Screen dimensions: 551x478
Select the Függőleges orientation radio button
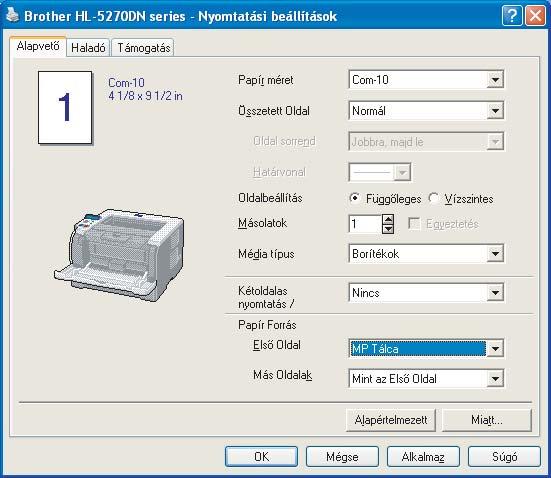point(355,198)
